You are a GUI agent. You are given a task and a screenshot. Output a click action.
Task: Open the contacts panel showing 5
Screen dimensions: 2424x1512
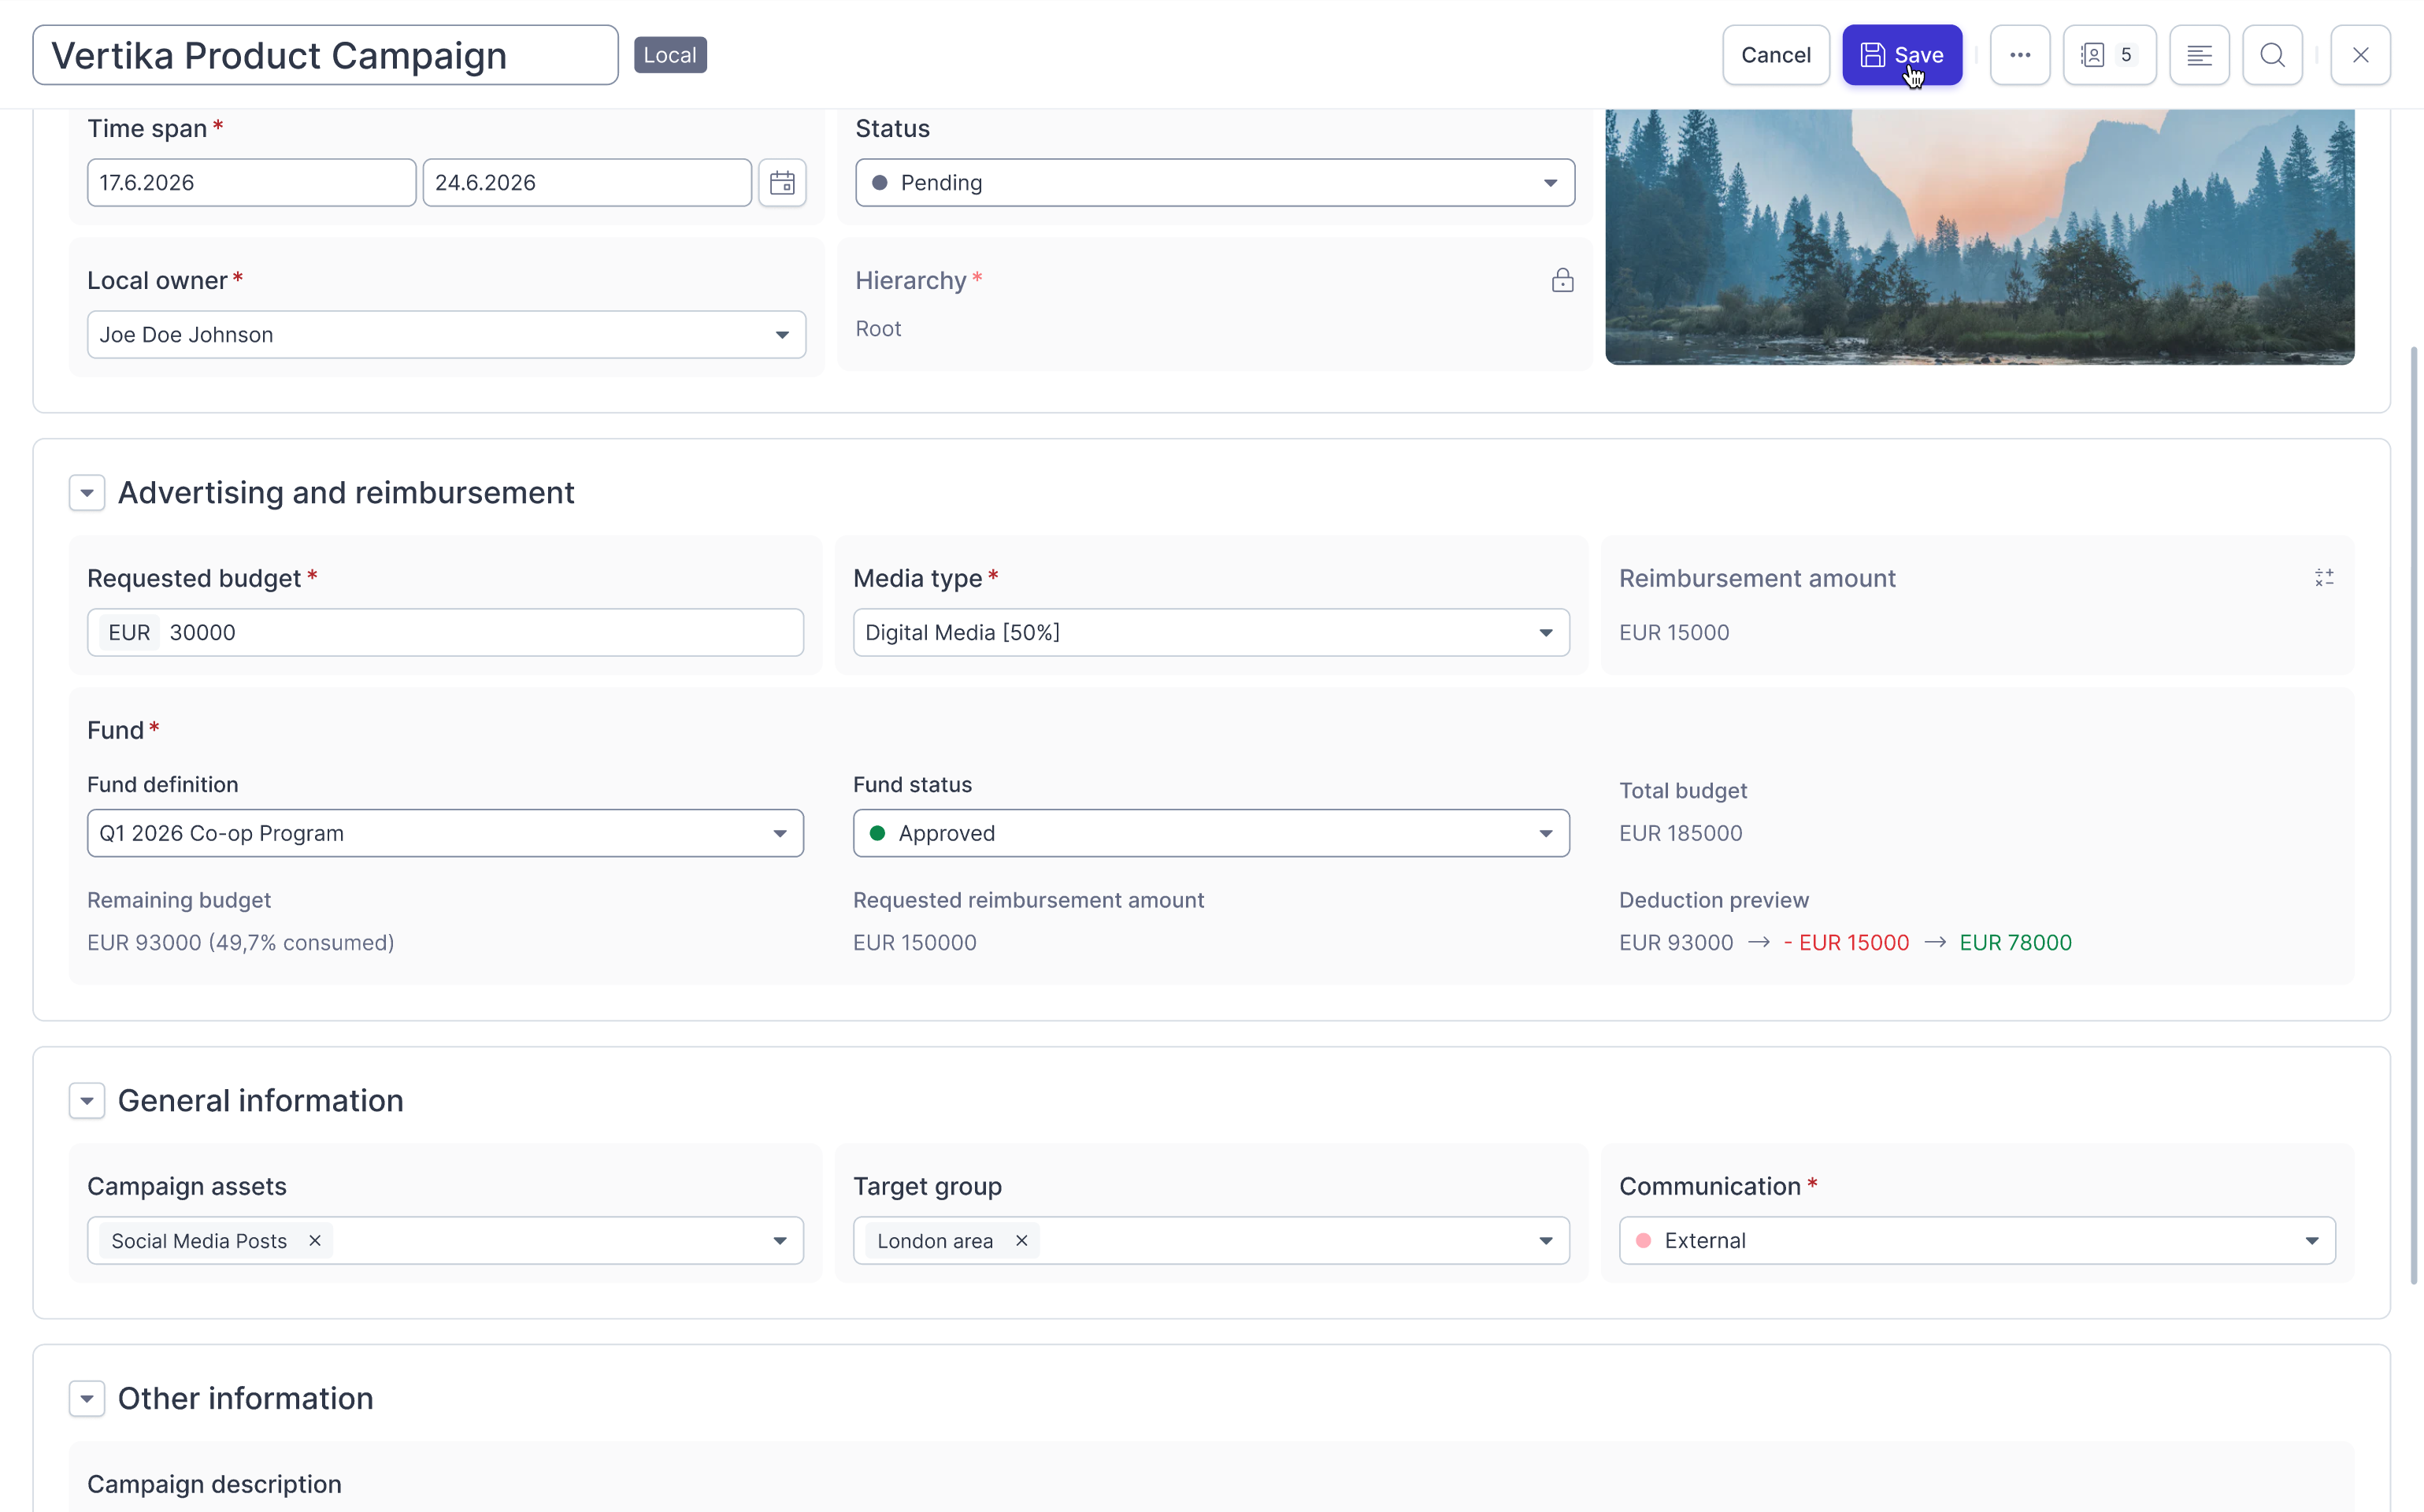pyautogui.click(x=2109, y=55)
